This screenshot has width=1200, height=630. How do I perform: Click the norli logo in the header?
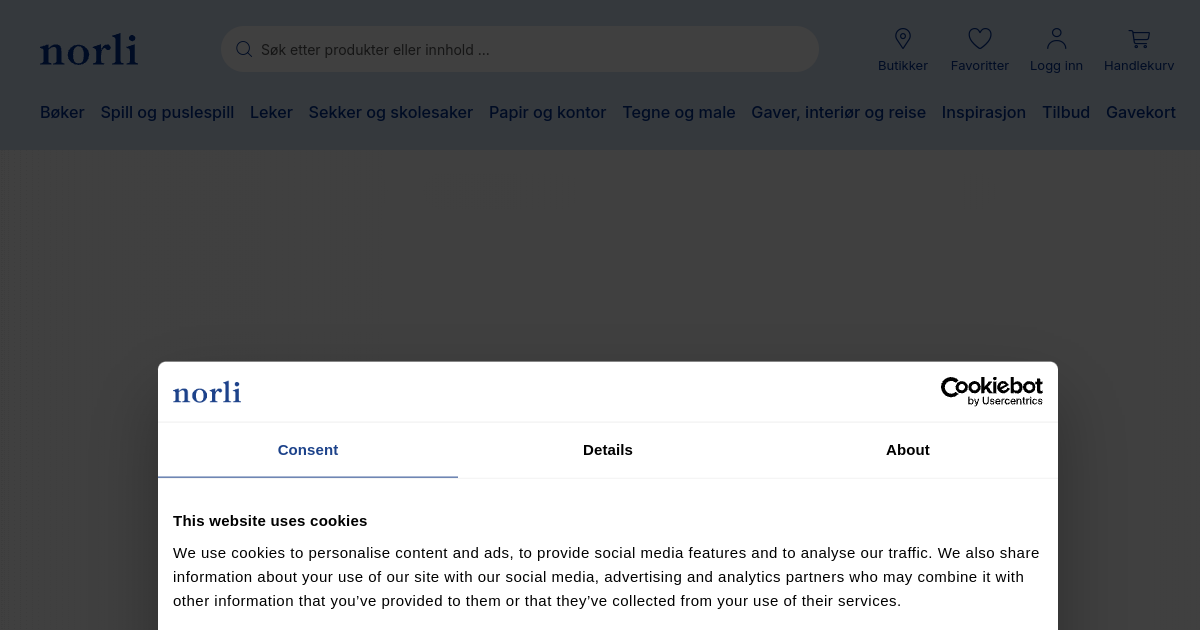tap(89, 49)
